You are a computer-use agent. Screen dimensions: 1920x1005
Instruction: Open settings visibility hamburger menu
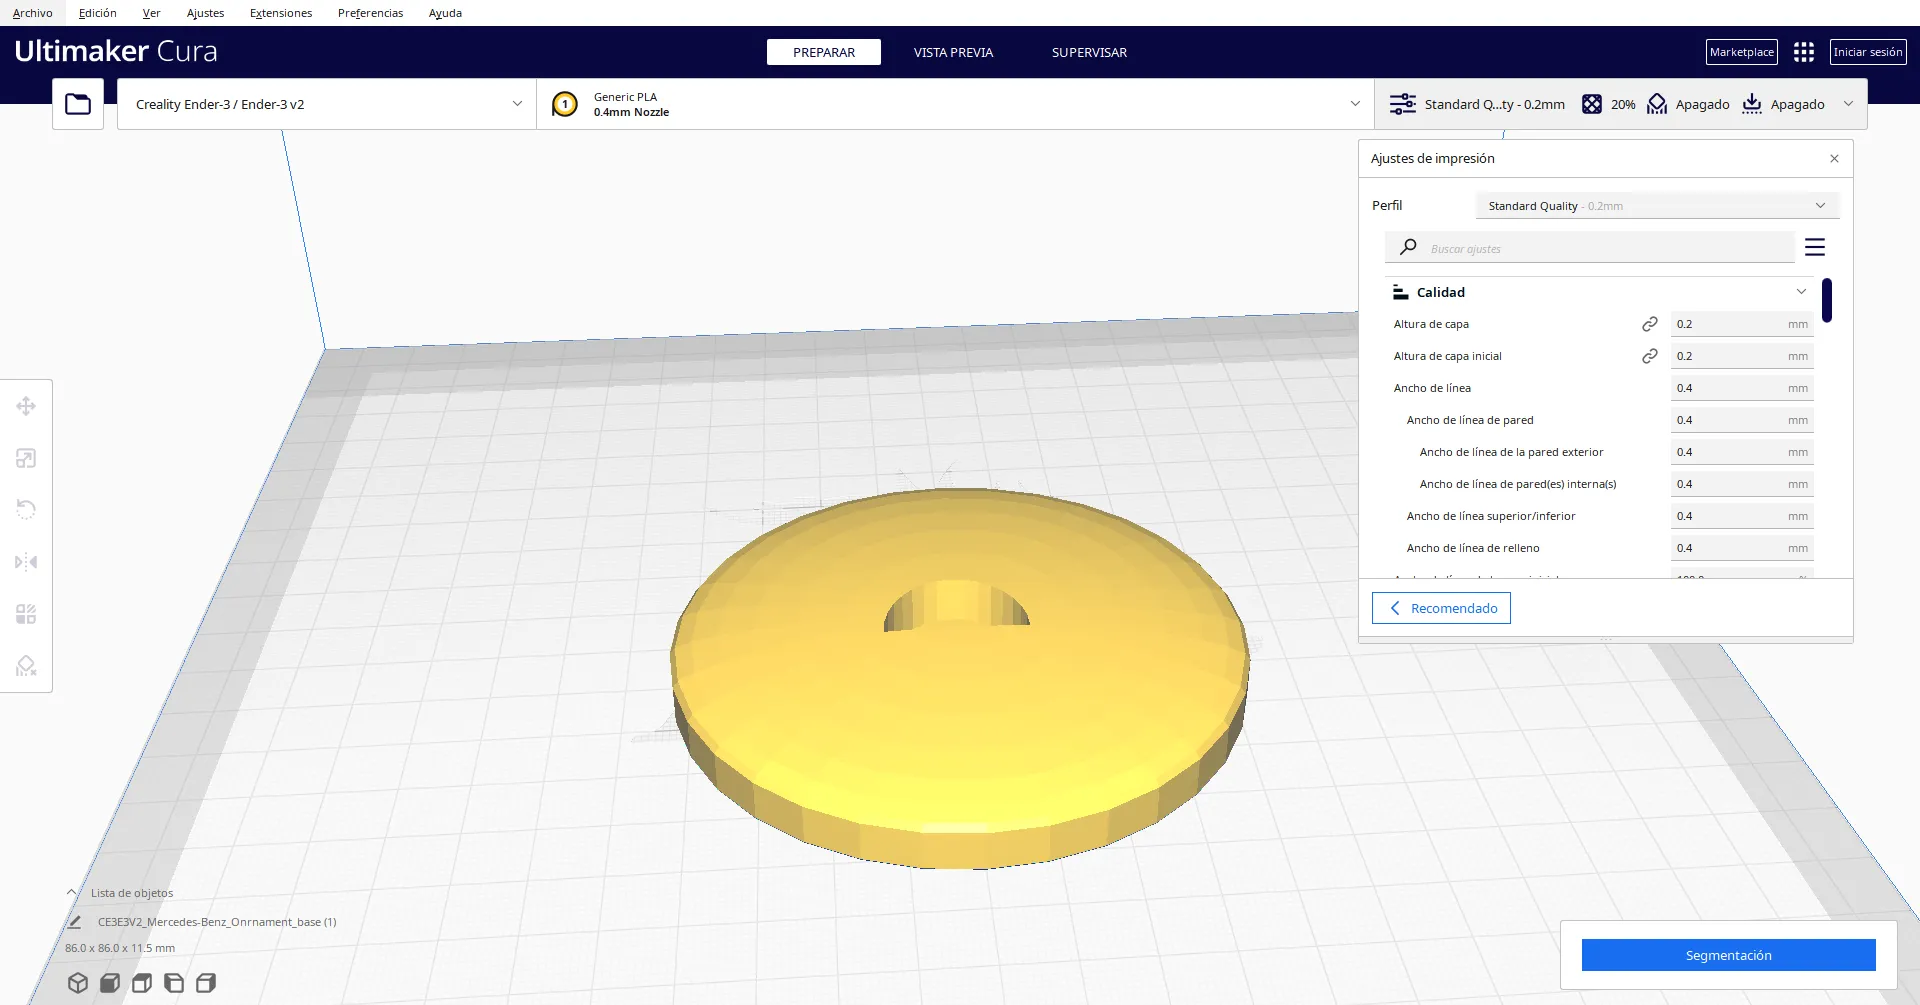point(1815,247)
